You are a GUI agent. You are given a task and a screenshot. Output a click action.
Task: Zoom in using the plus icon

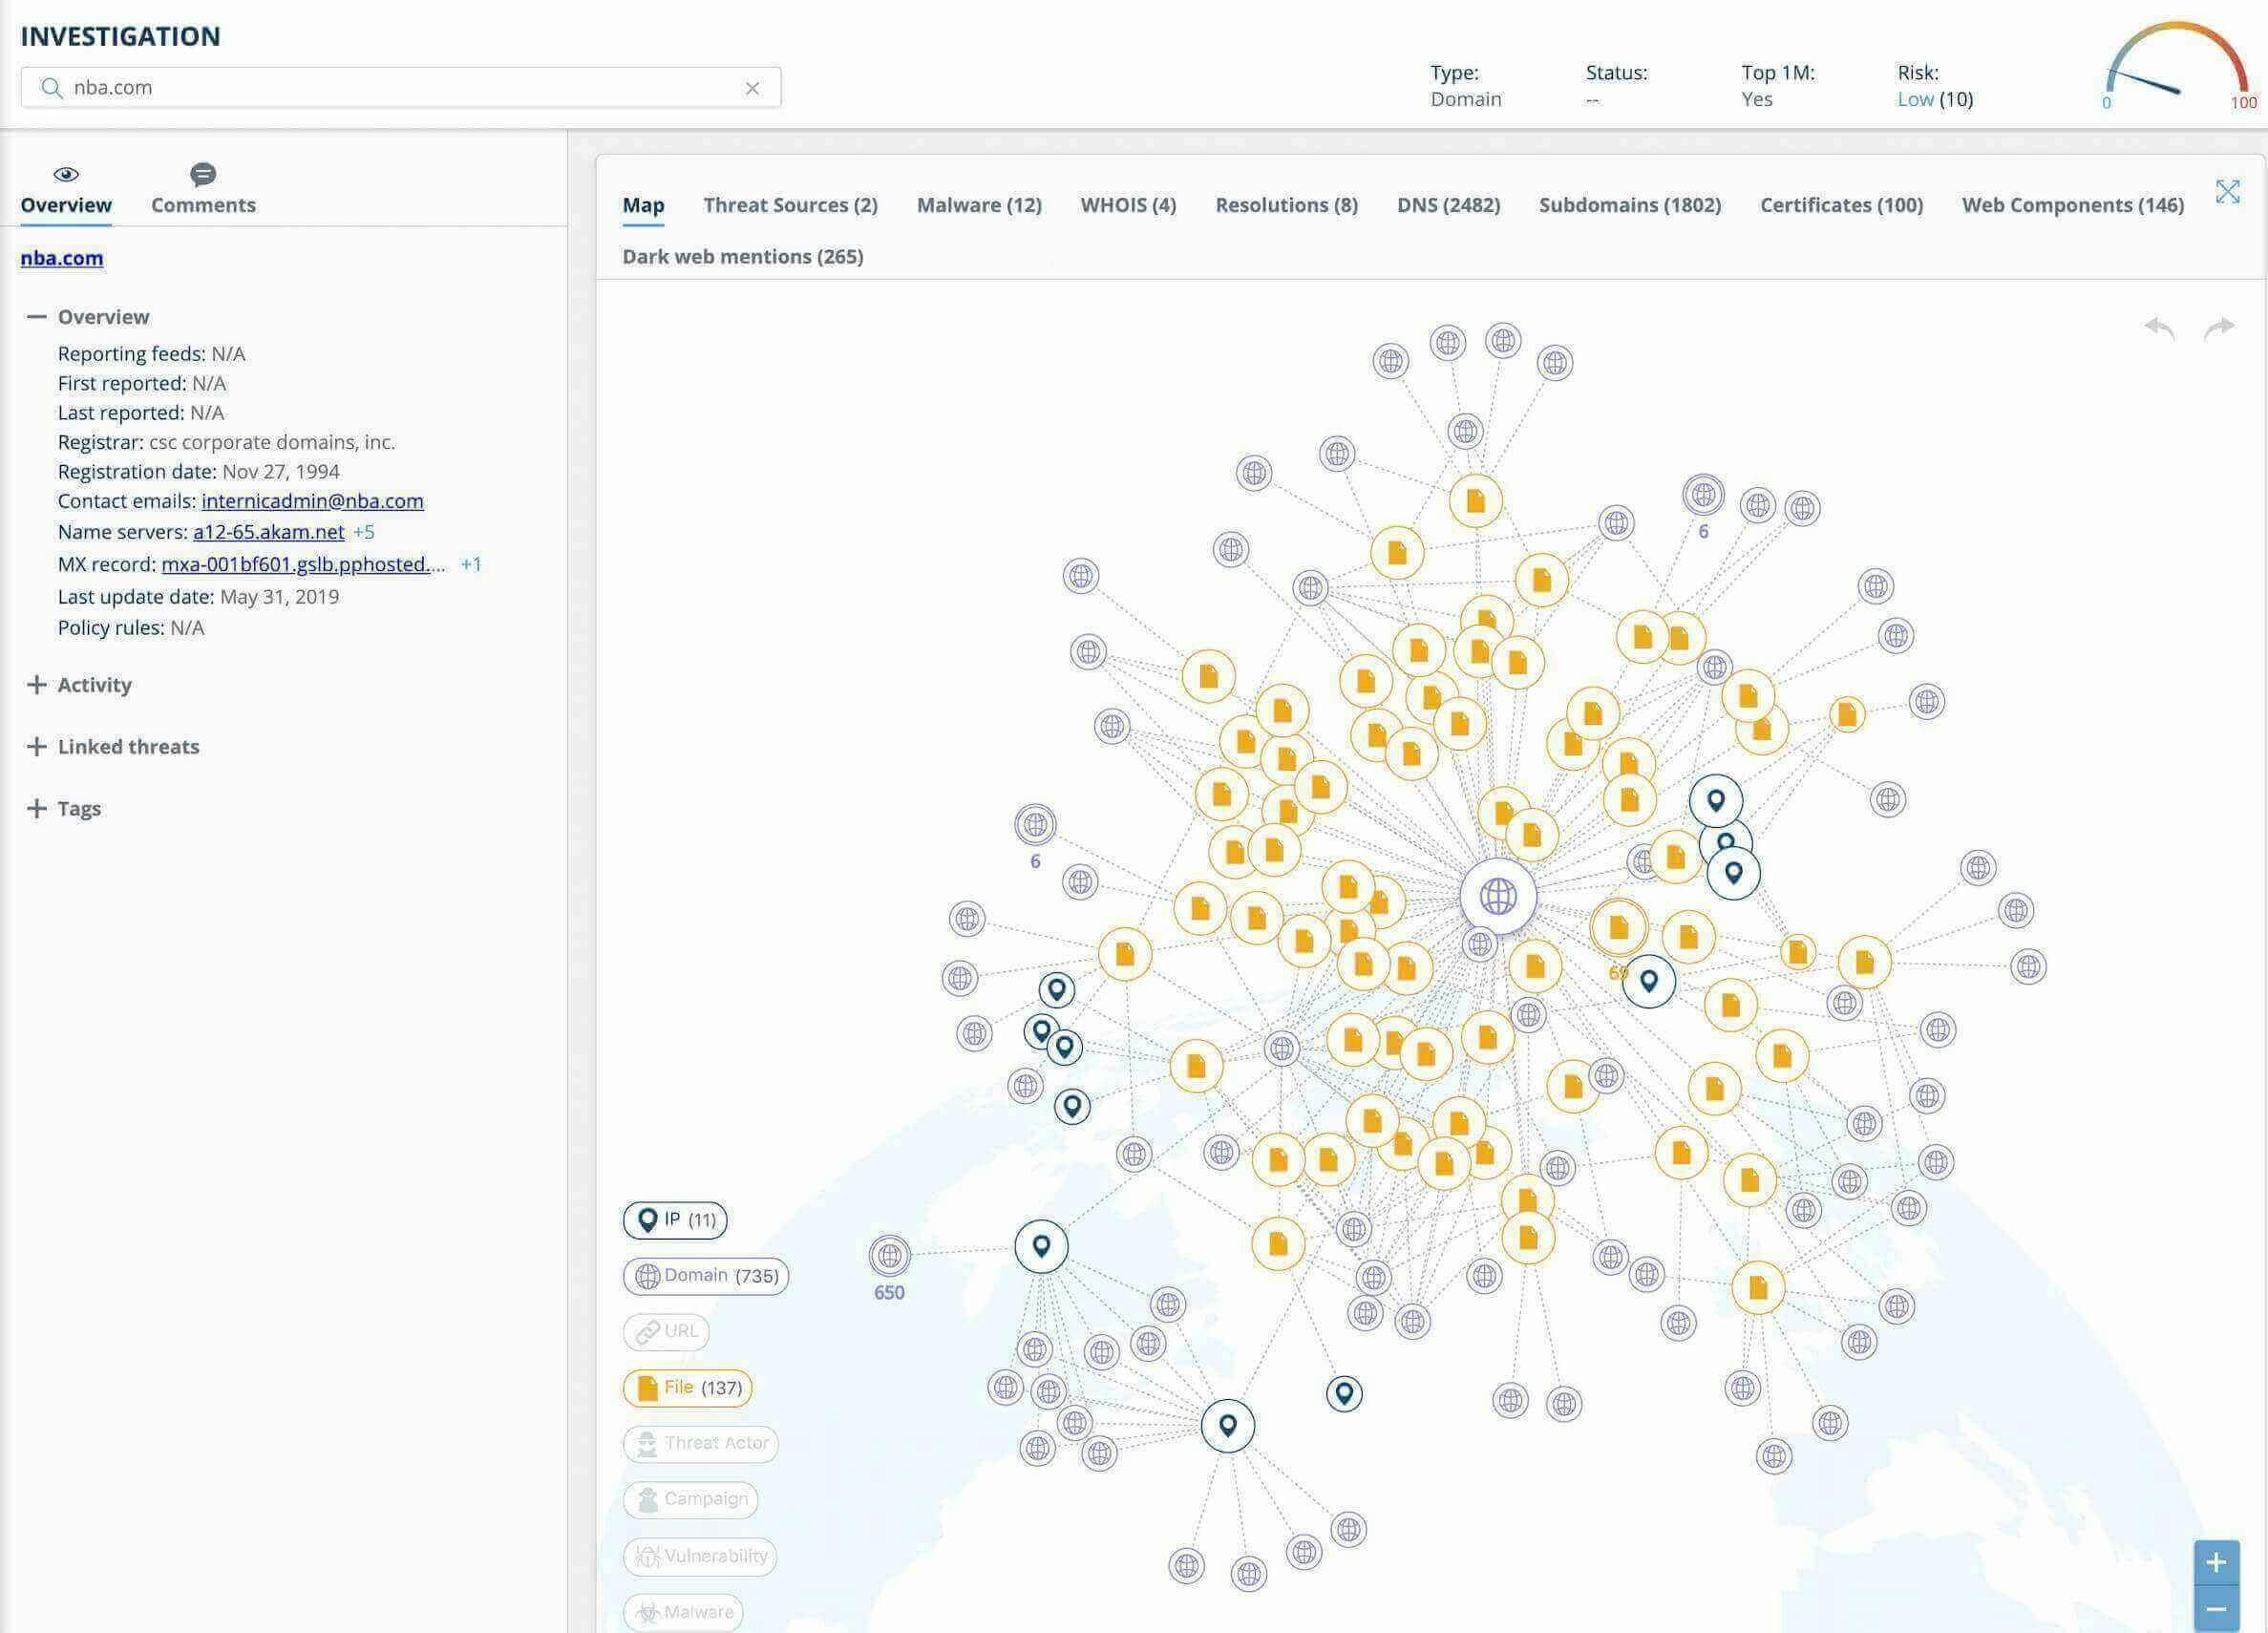2216,1562
